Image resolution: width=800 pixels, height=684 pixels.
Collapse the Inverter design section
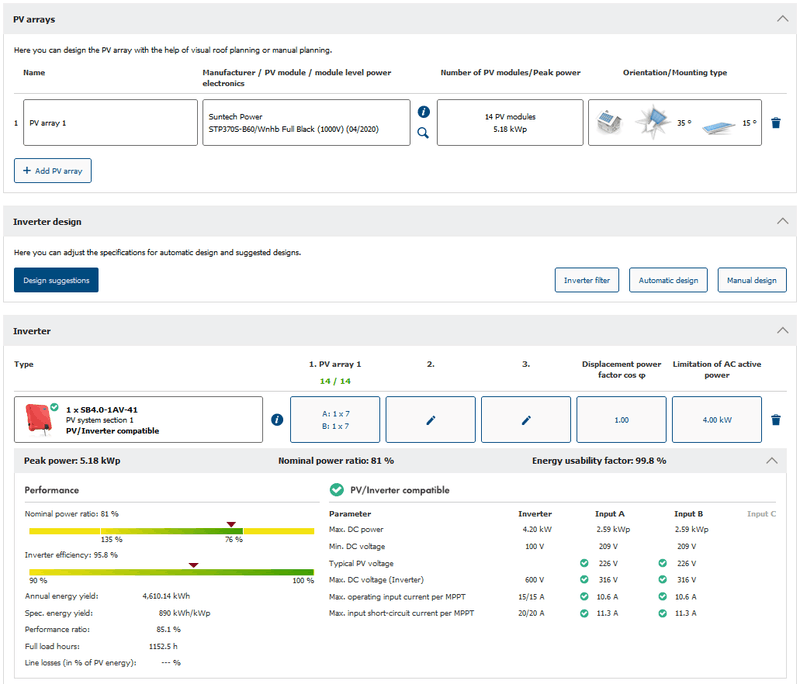point(782,221)
